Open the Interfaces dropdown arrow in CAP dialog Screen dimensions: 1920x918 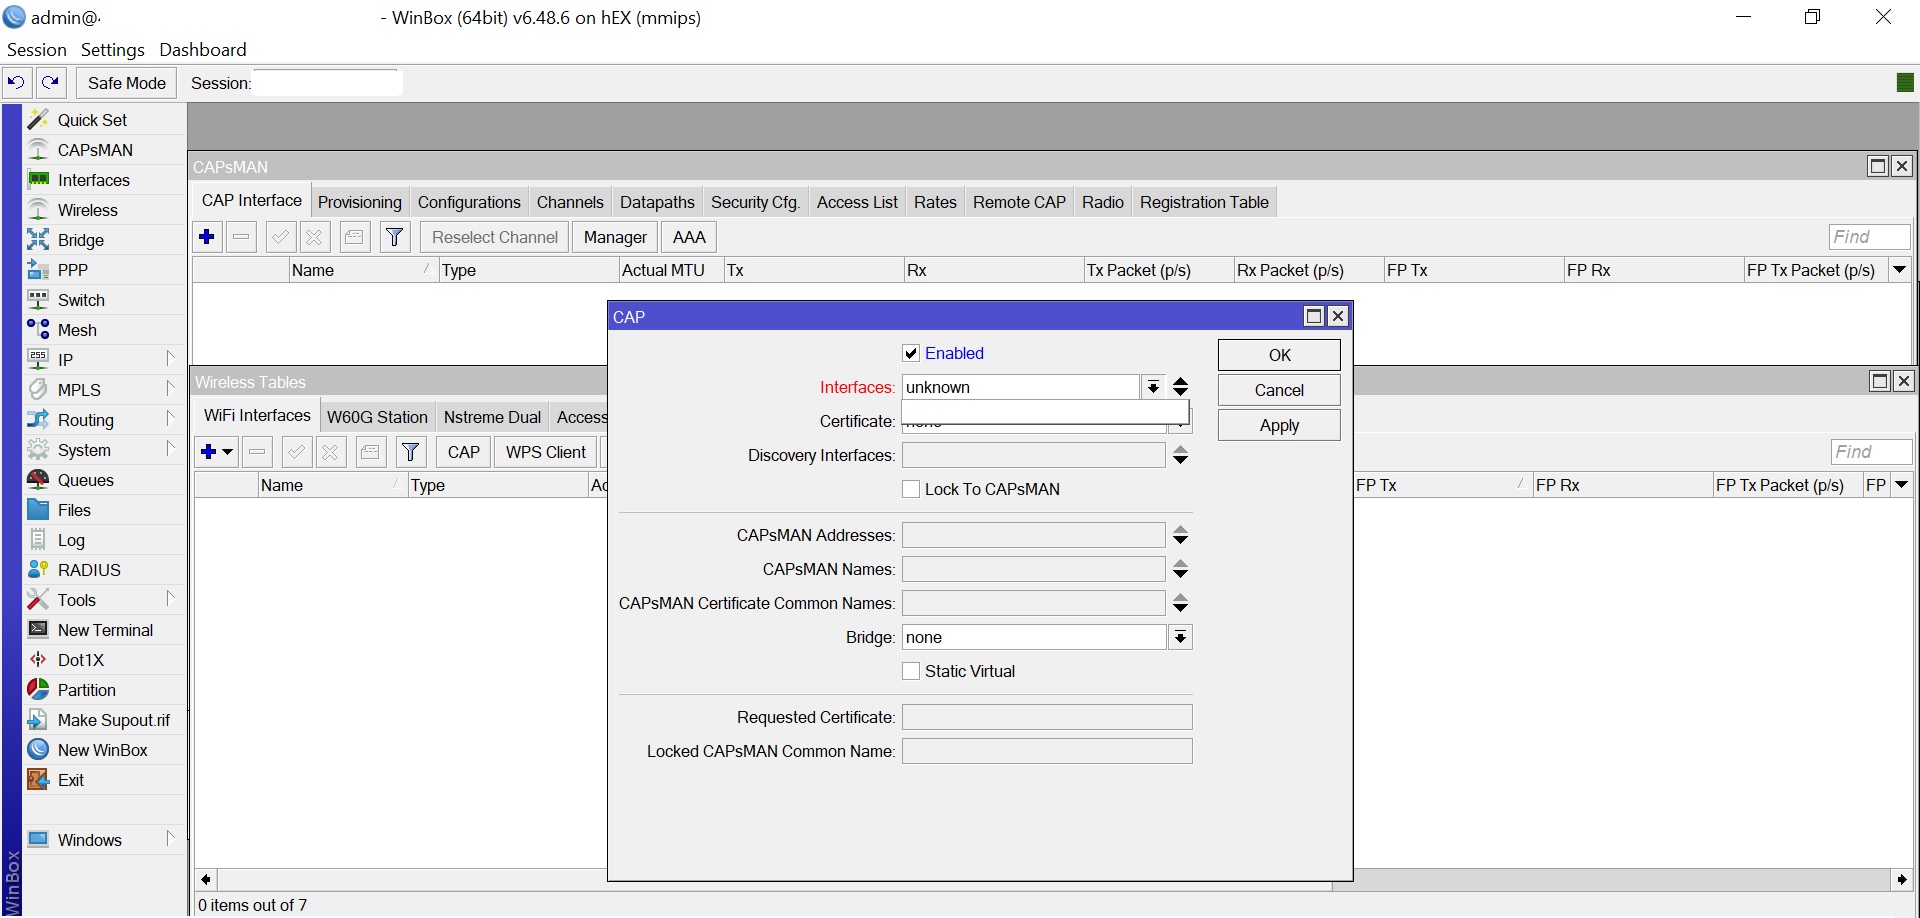(x=1153, y=387)
